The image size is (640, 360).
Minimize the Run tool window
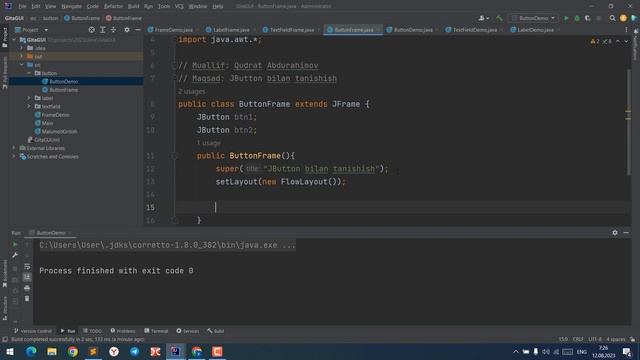click(626, 233)
